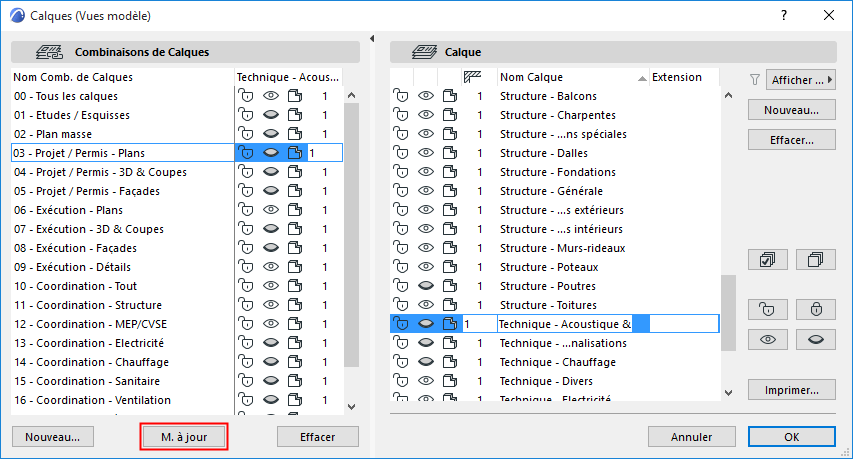Click the Nom Comb. de Calques header
The width and height of the screenshot is (853, 459).
click(122, 77)
